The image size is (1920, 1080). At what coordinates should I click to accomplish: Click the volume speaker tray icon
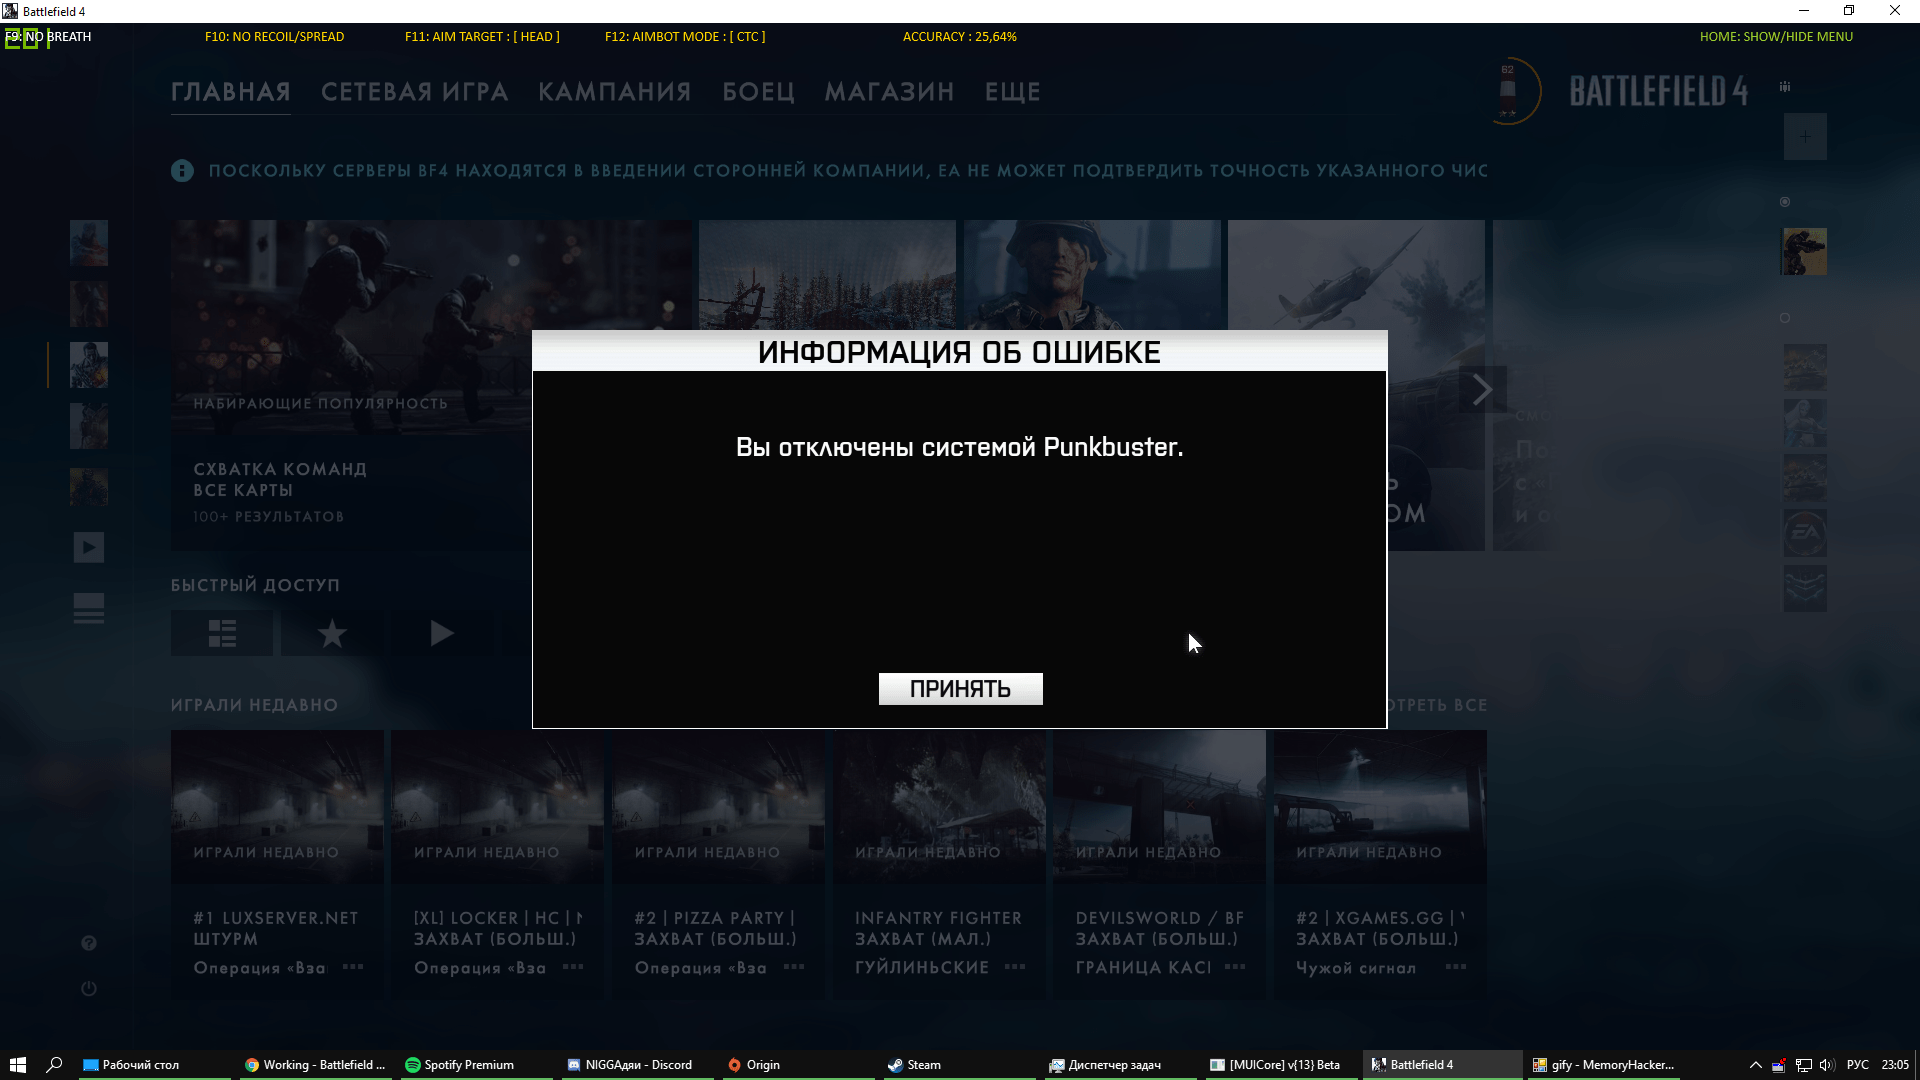click(1827, 1065)
